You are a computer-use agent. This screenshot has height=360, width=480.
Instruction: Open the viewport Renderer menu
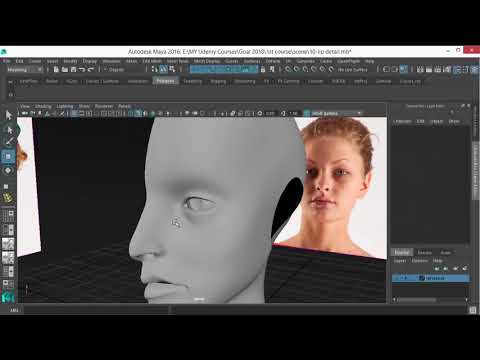click(x=104, y=106)
